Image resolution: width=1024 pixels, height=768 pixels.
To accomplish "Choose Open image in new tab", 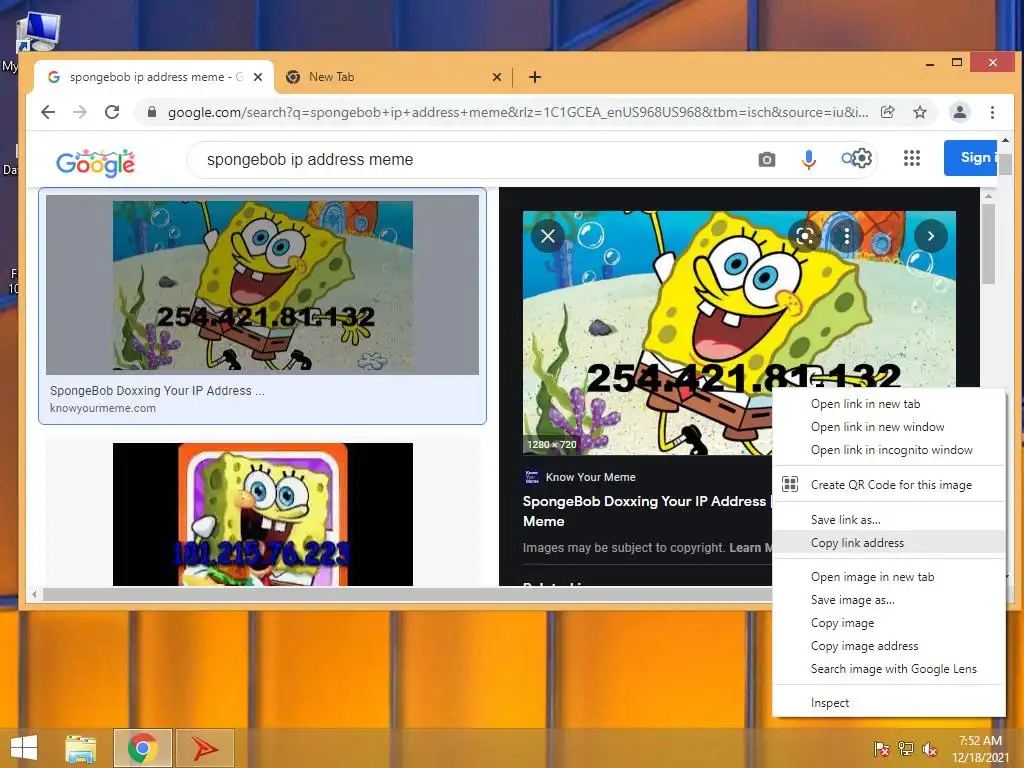I will click(888, 577).
